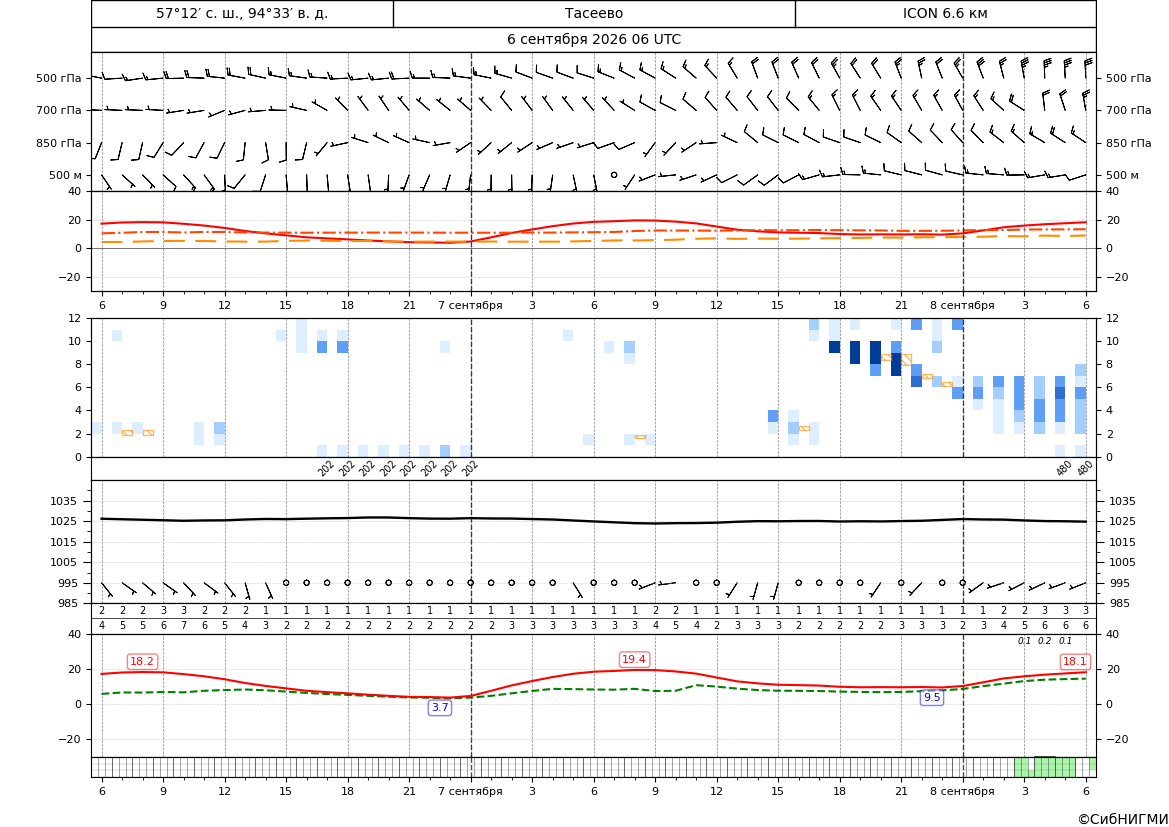The height and width of the screenshot is (827, 1169).
Task: Click the Тасеево location title cell
Action: click(x=593, y=13)
